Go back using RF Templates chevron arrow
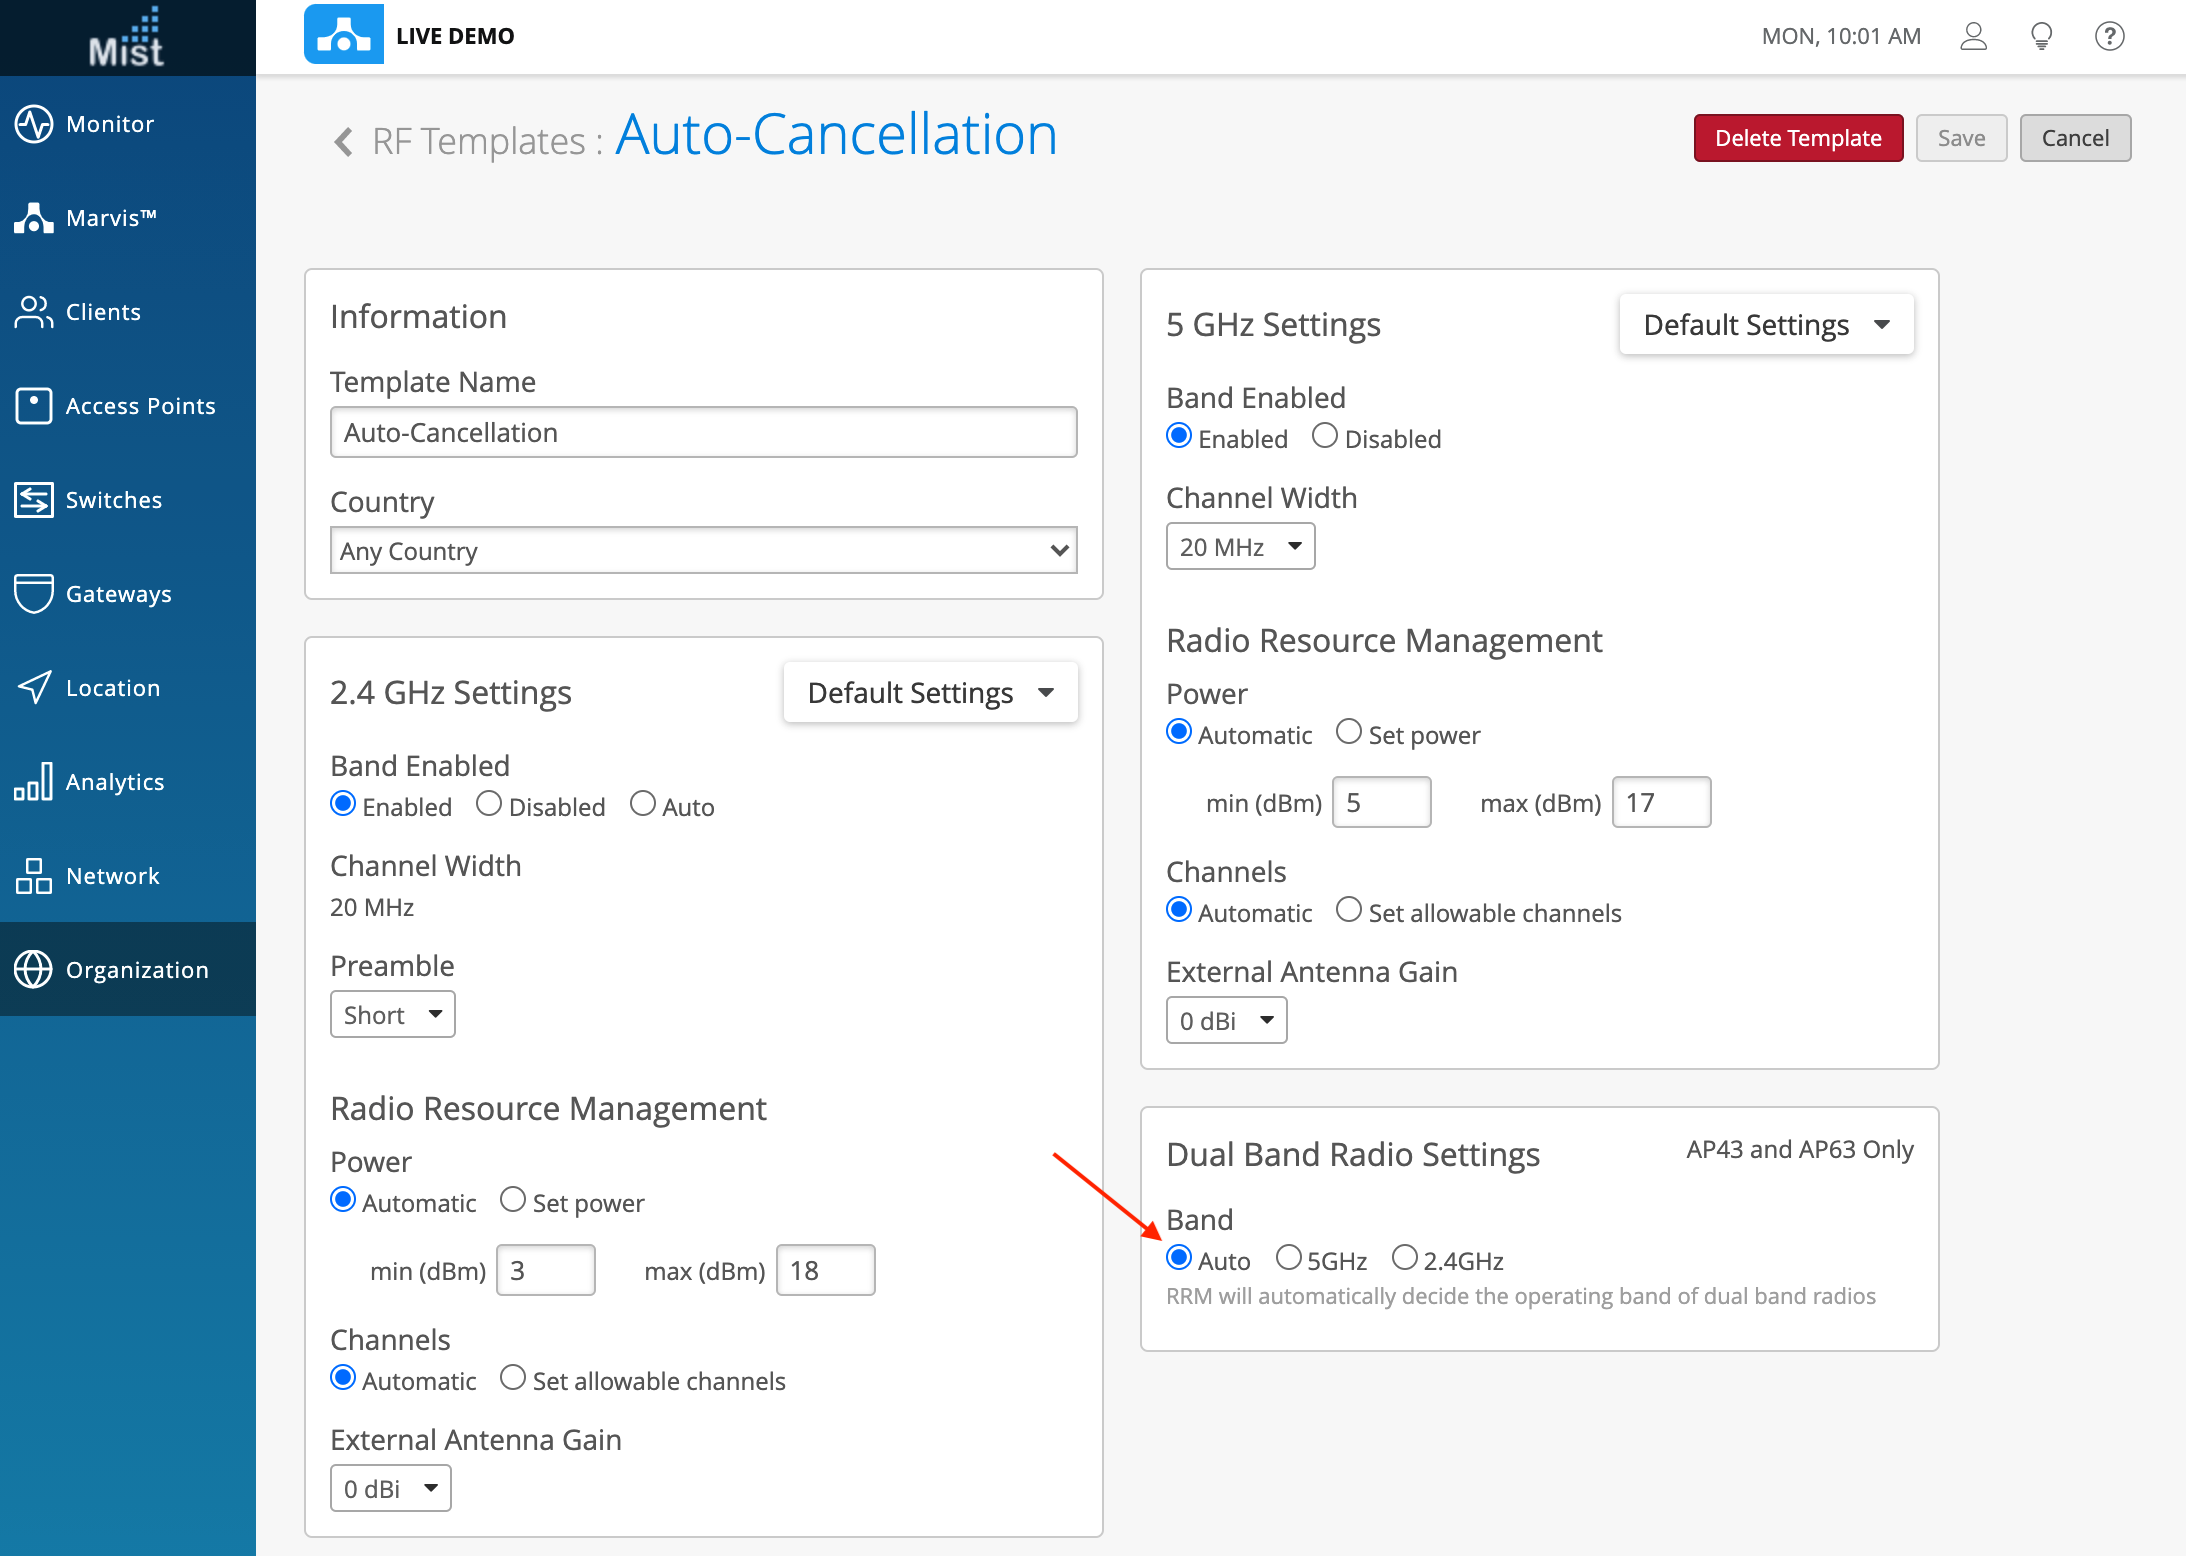Viewport: 2186px width, 1556px height. pos(343,141)
